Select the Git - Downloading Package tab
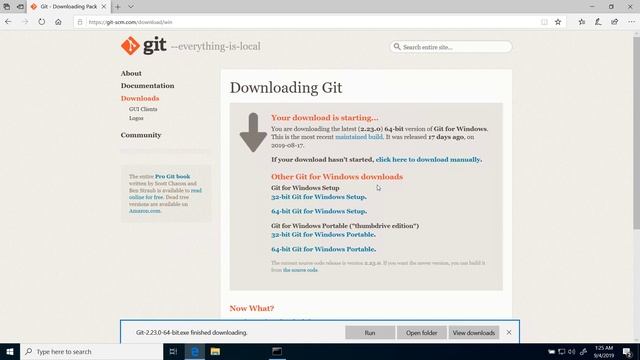The height and width of the screenshot is (360, 640). tap(68, 7)
